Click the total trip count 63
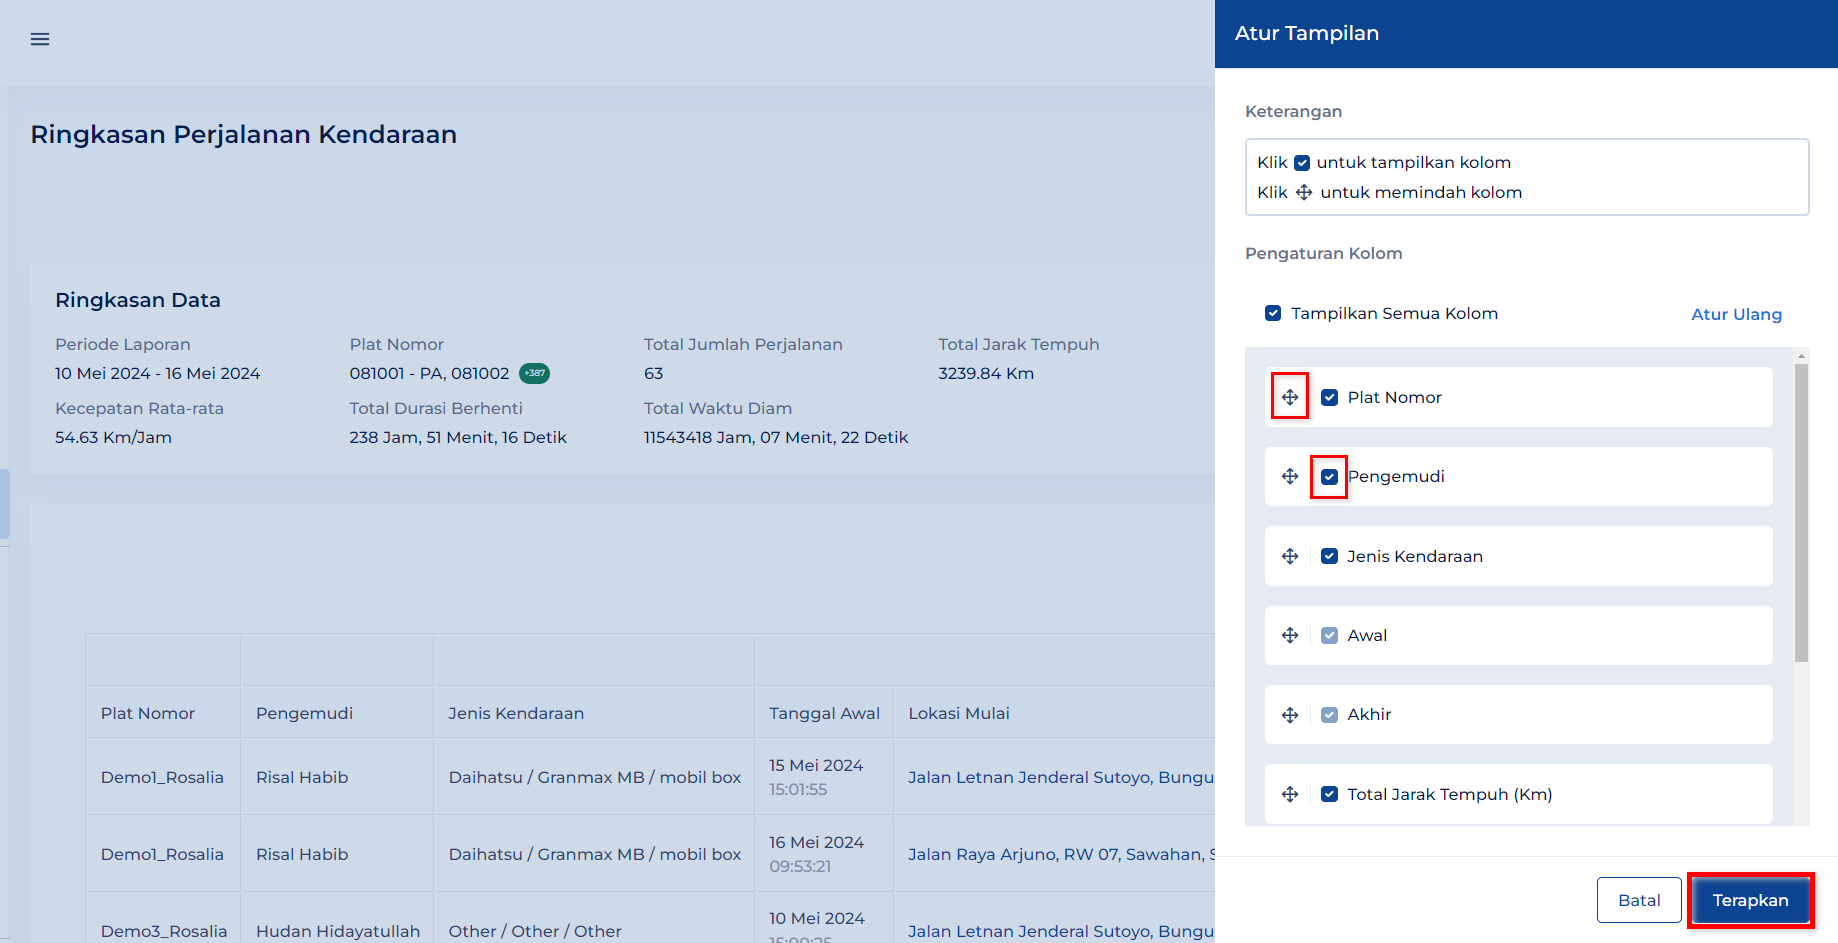1838x943 pixels. (x=653, y=373)
